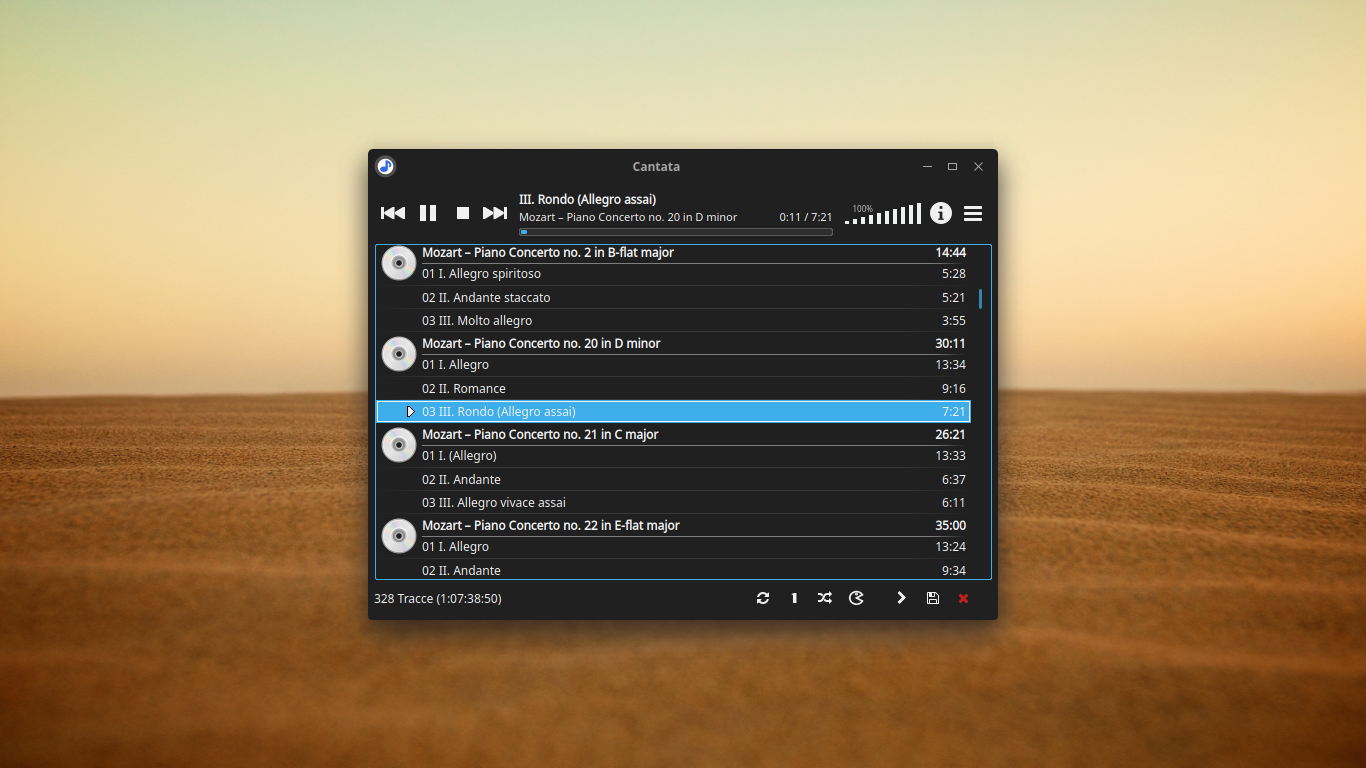
Task: Click the 328 Tracce status text
Action: (438, 599)
